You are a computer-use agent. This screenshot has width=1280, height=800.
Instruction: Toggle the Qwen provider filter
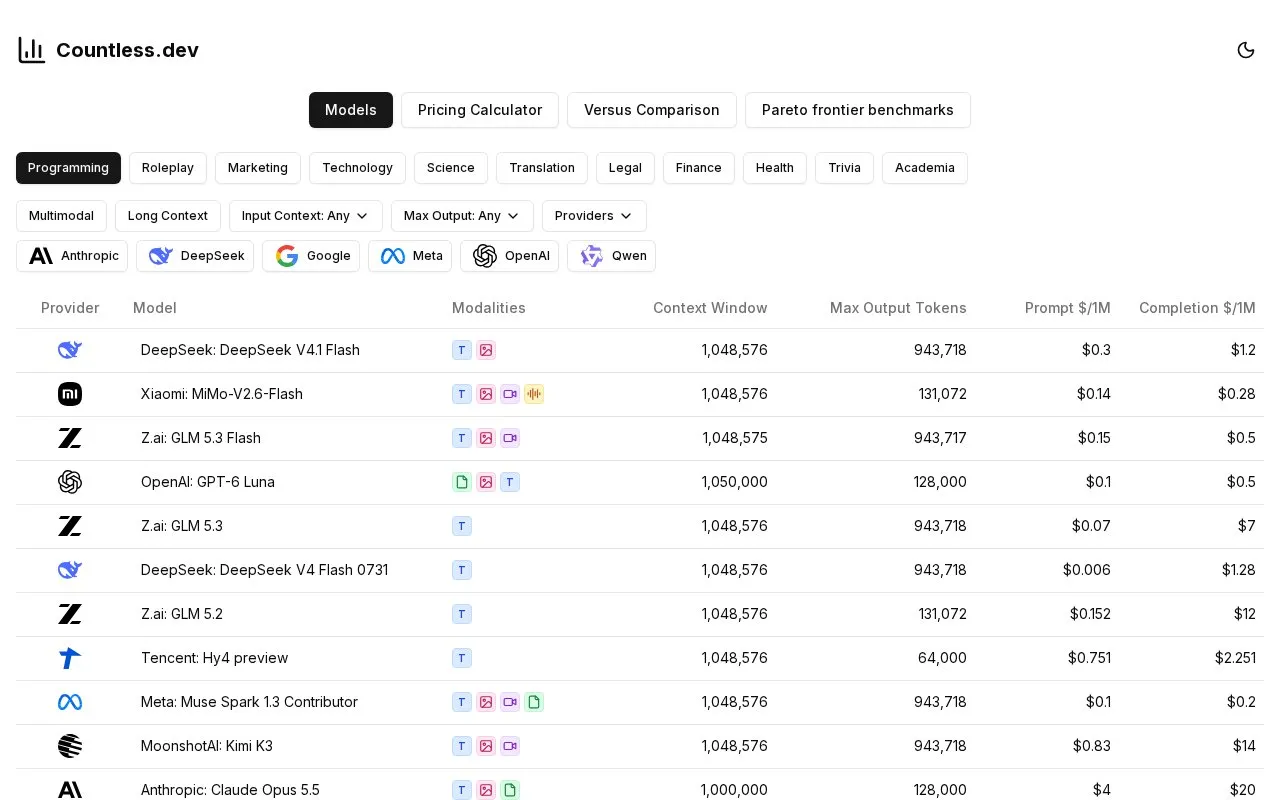611,256
